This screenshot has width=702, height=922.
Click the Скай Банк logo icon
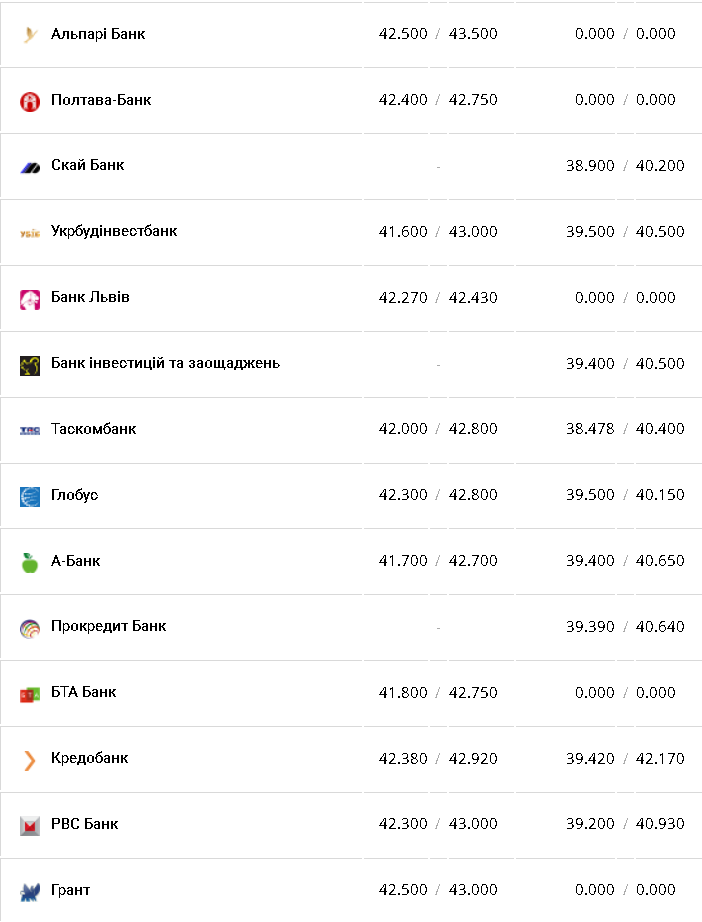pyautogui.click(x=30, y=167)
